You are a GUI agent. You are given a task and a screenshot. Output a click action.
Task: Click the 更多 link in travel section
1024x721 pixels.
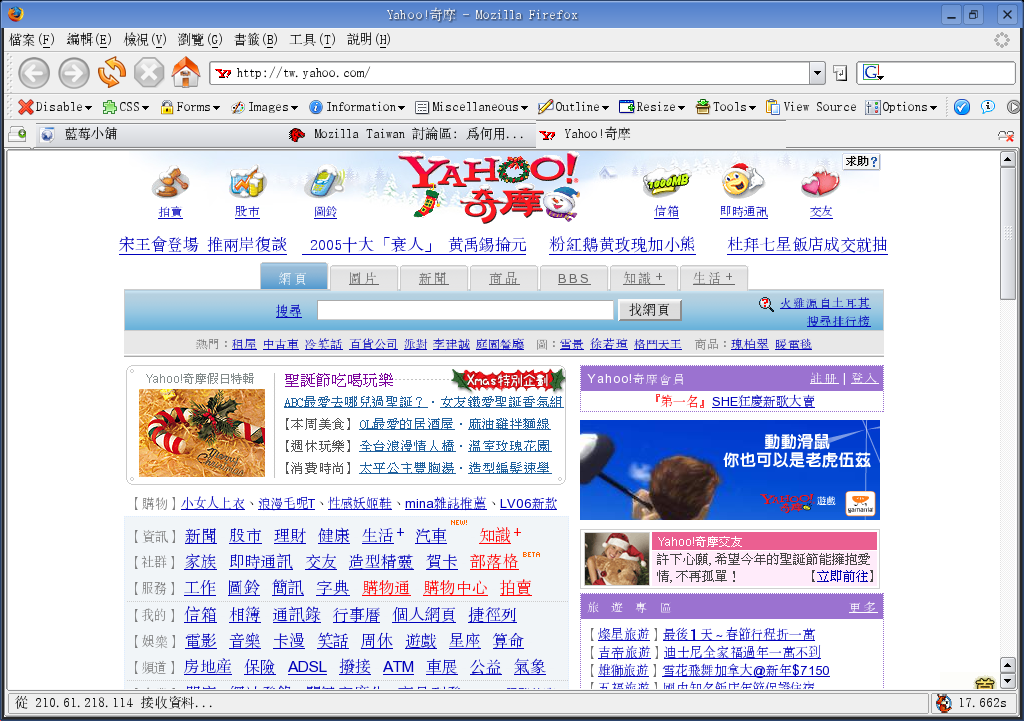[863, 607]
